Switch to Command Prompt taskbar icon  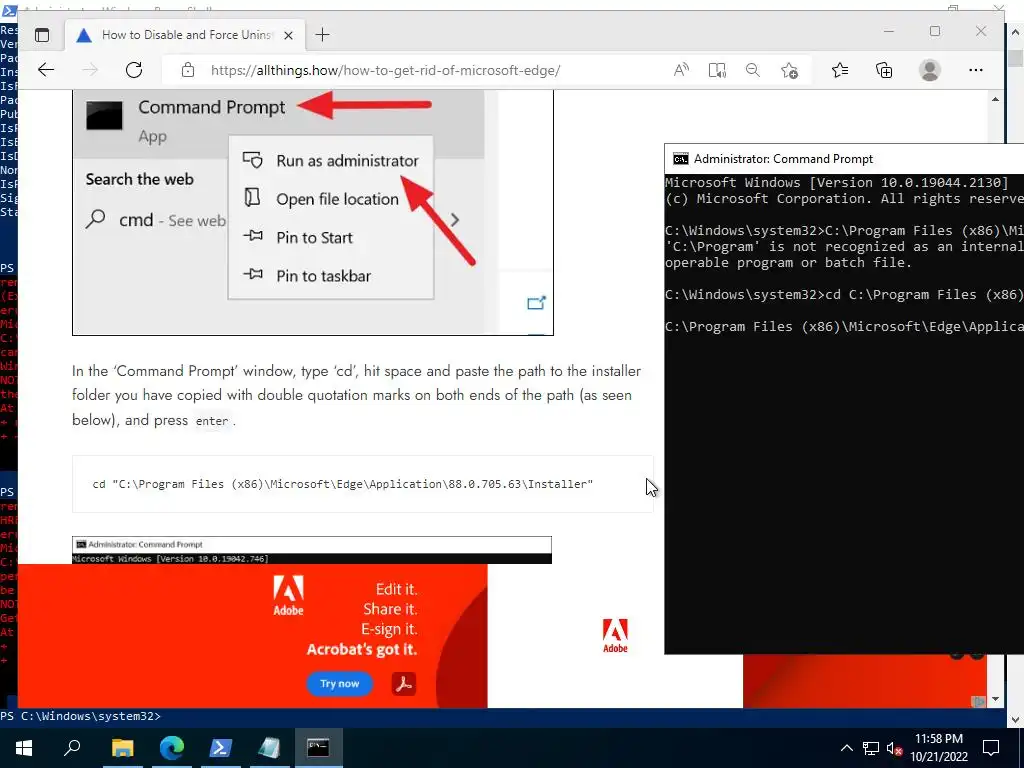[x=318, y=748]
